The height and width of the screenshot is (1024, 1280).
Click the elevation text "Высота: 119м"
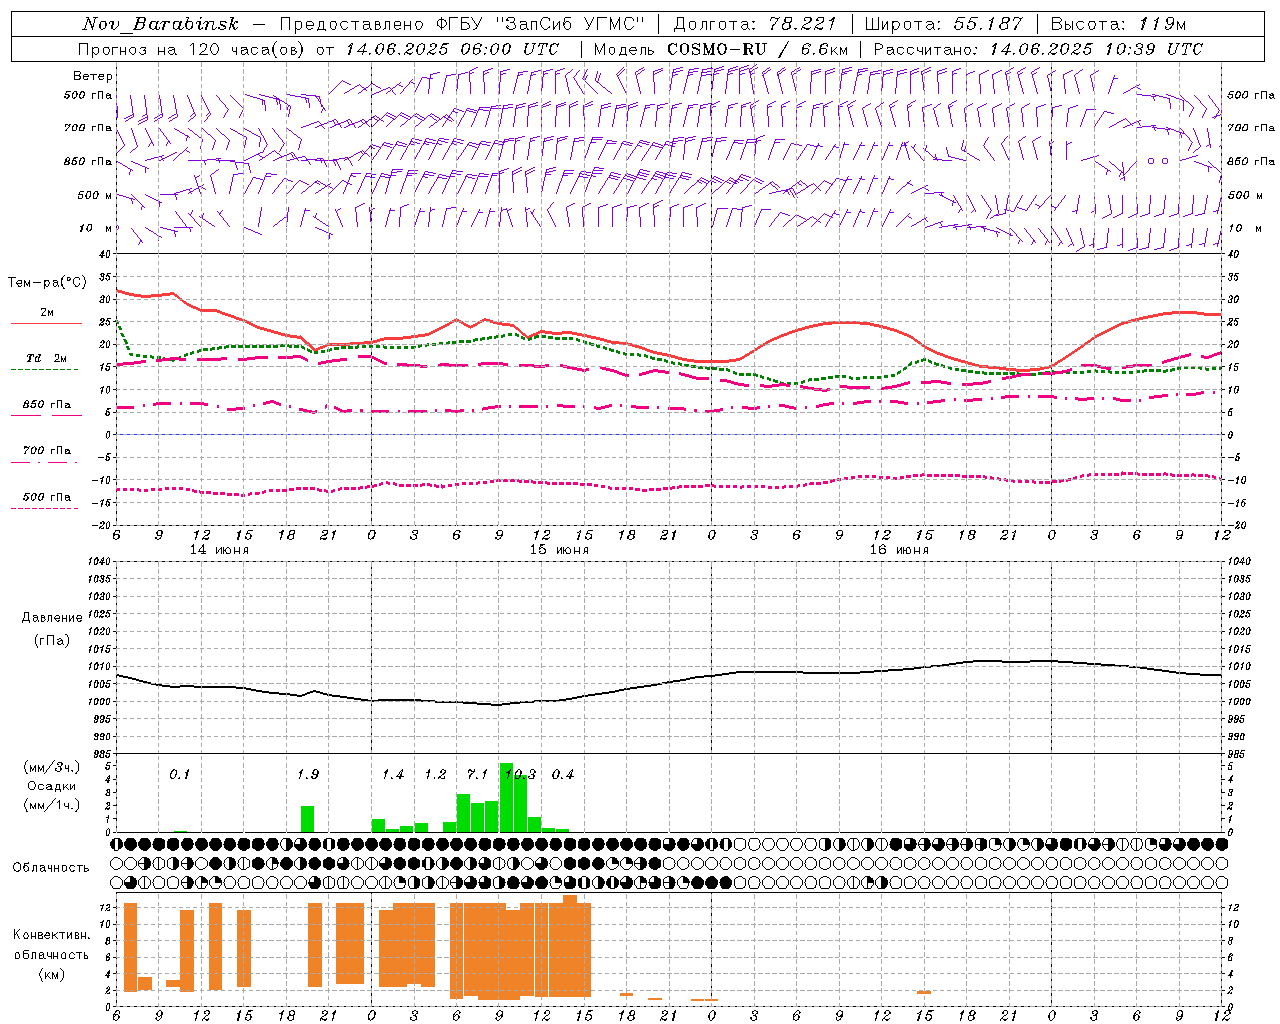pyautogui.click(x=1119, y=24)
